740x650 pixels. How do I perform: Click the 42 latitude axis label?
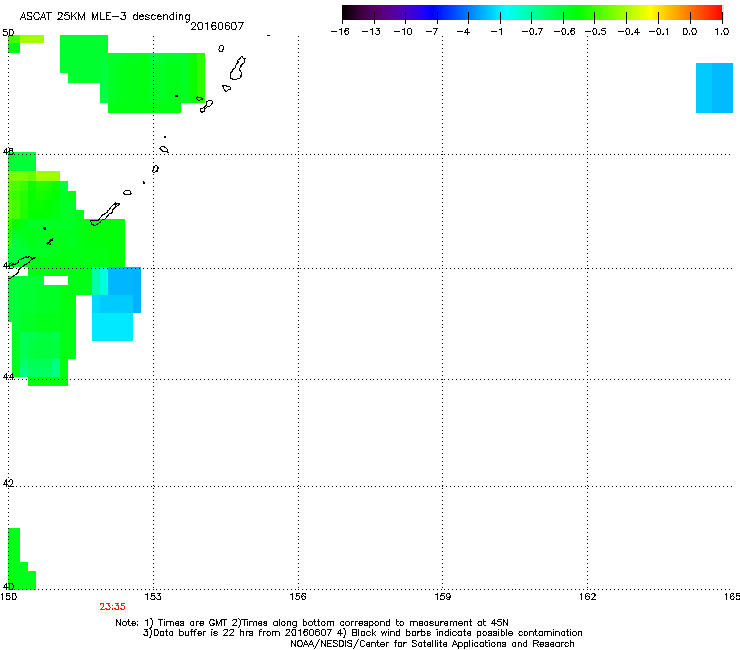tap(8, 483)
